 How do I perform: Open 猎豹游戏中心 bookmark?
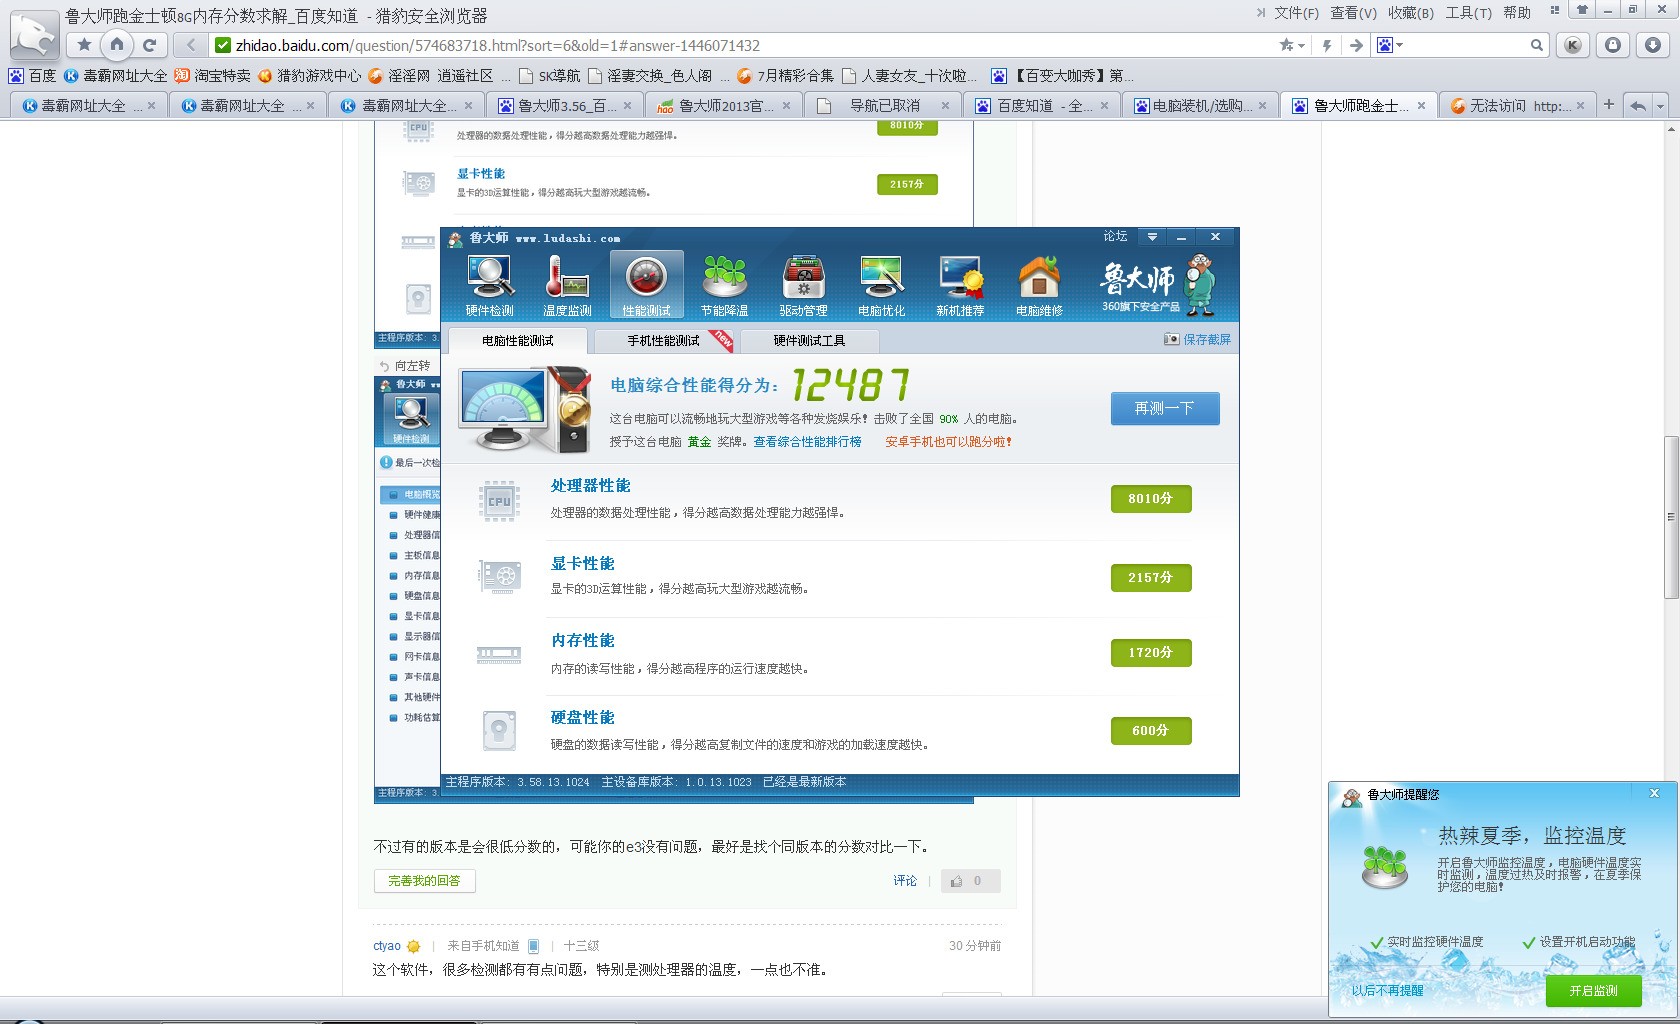(309, 76)
